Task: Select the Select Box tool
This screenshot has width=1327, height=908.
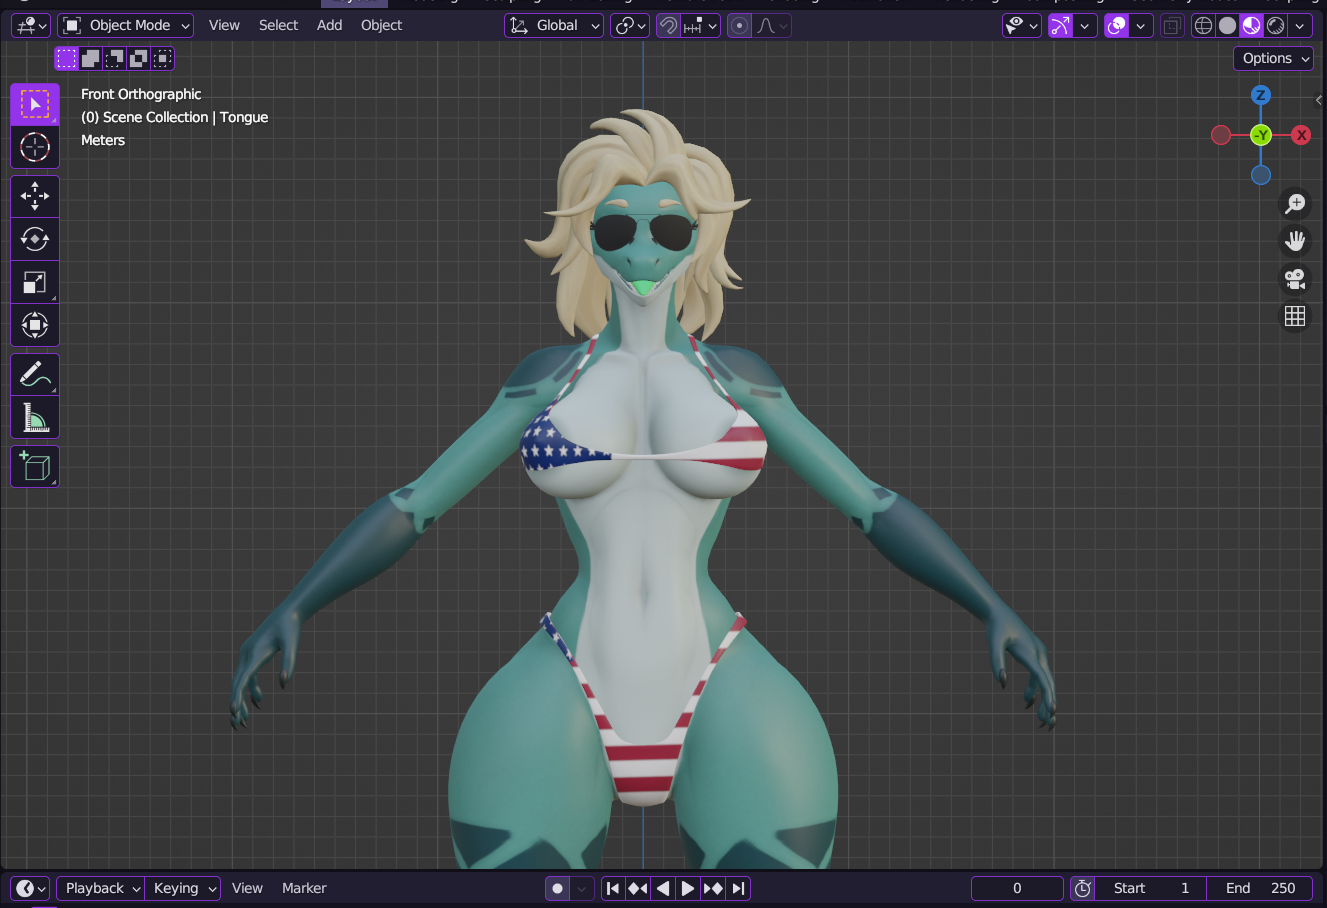Action: pyautogui.click(x=35, y=104)
